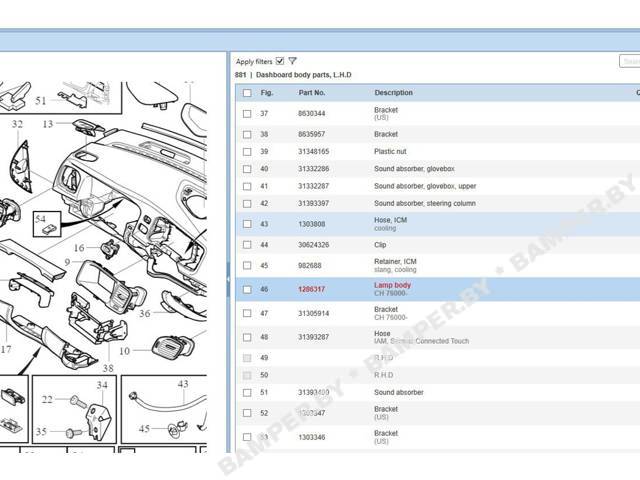Click part 16 in exploded diagram
Viewport: 640px width, 480px height.
(x=110, y=248)
